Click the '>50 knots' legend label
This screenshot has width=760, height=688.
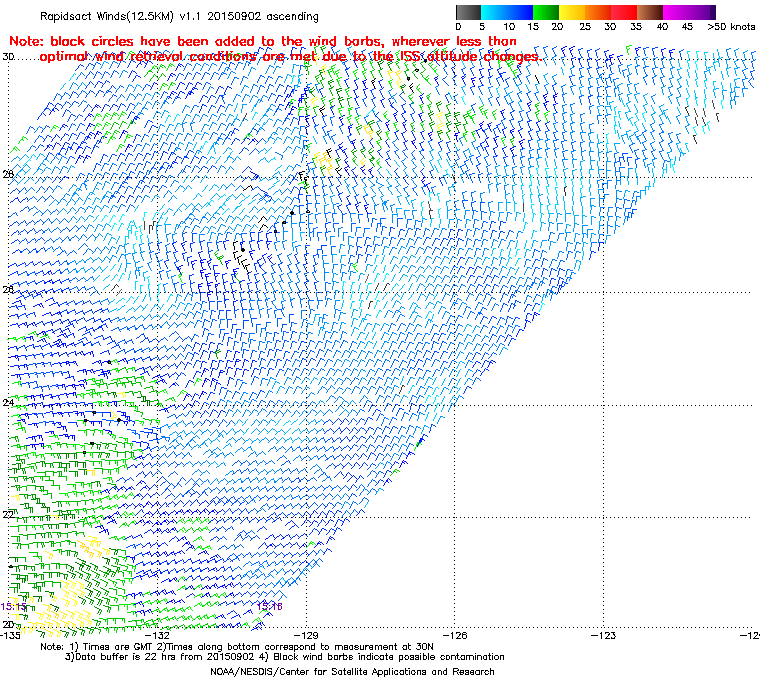(x=731, y=27)
